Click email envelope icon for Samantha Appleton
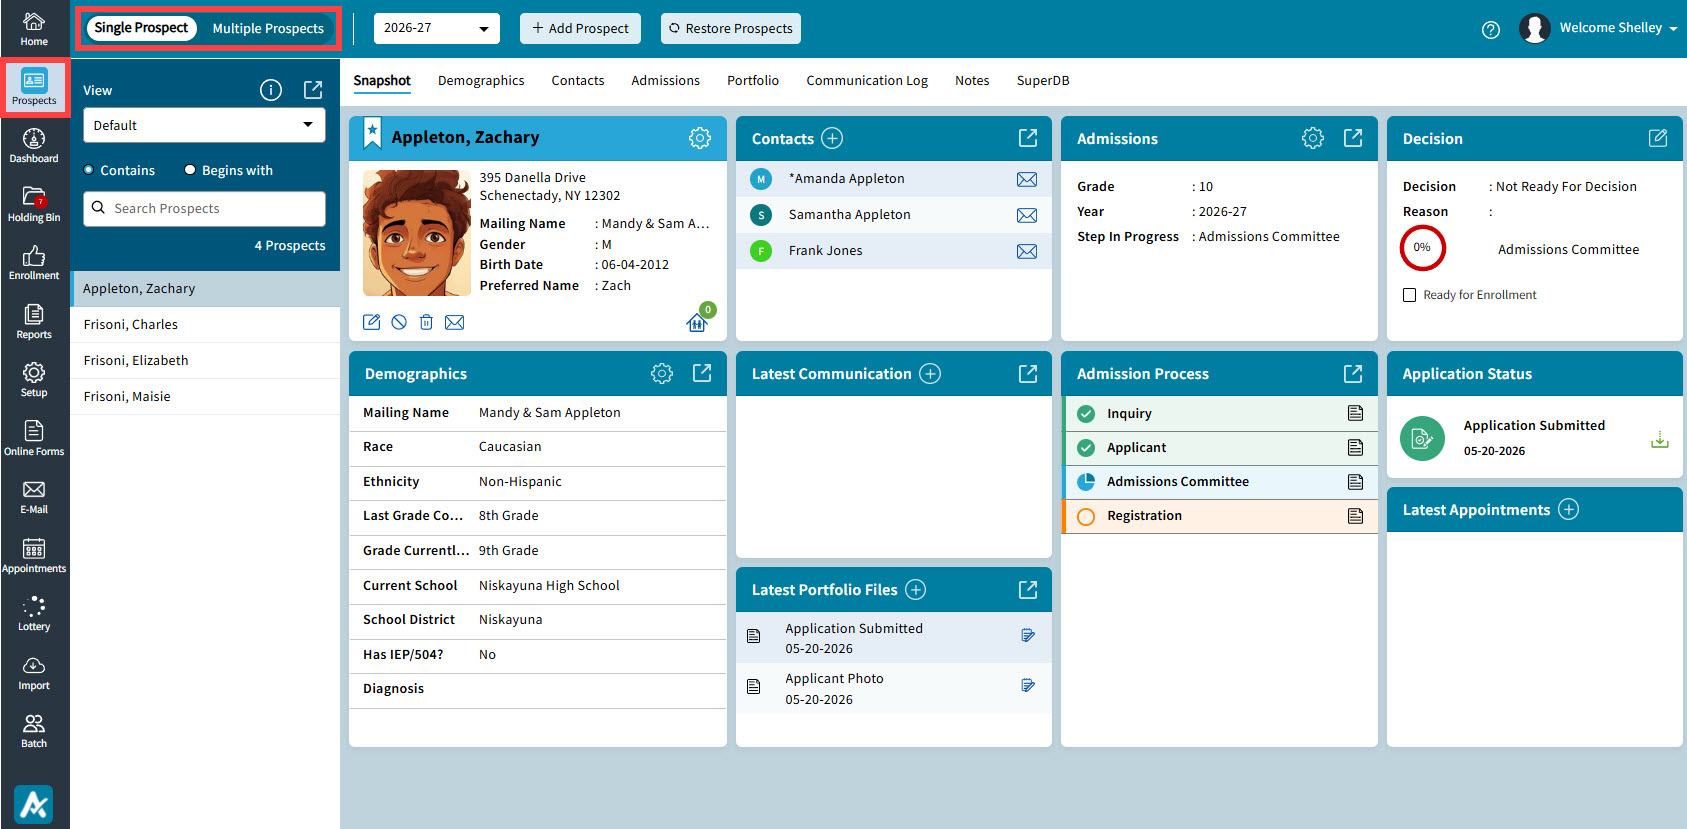1687x829 pixels. [x=1027, y=215]
